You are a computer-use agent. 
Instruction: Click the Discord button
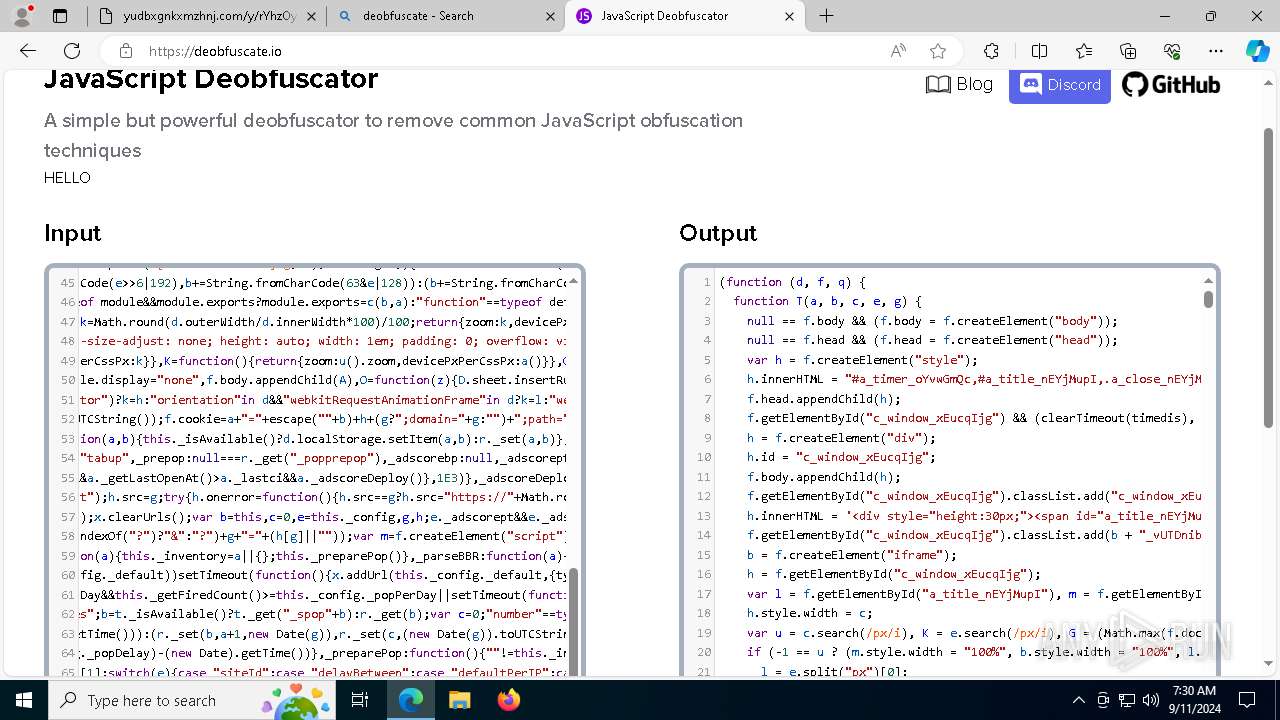[1060, 85]
